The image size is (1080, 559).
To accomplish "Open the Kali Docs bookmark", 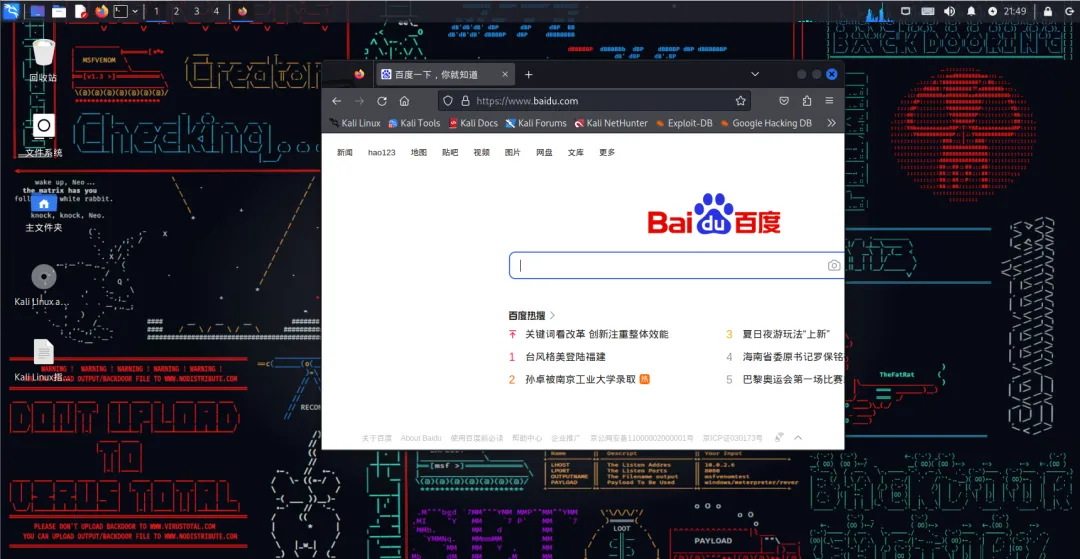I will coord(473,123).
